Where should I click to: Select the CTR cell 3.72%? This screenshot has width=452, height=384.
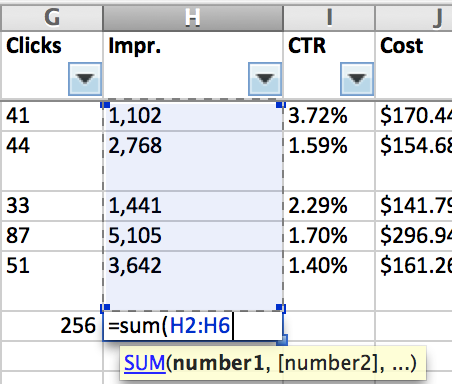pos(329,116)
